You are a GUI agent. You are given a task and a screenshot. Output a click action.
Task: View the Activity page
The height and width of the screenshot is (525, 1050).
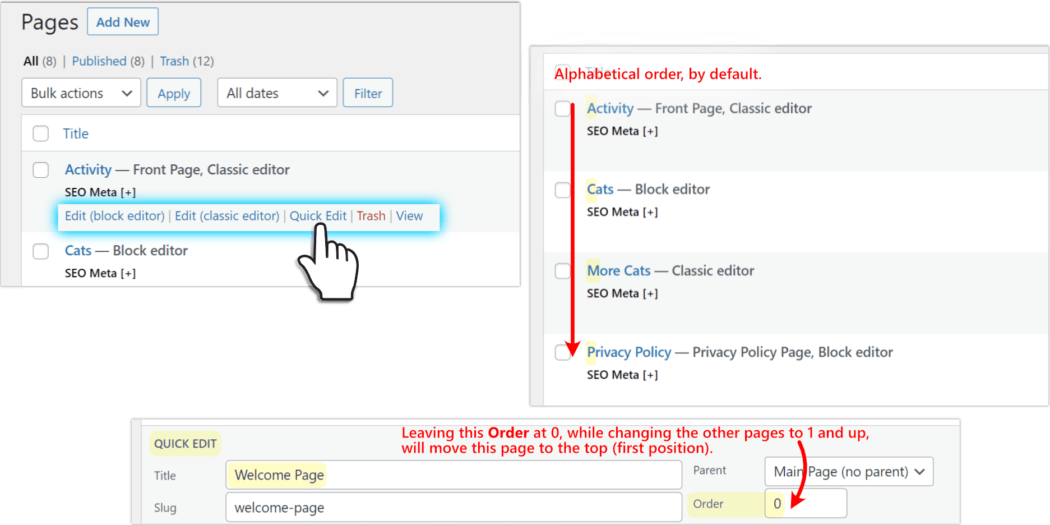pyautogui.click(x=410, y=216)
